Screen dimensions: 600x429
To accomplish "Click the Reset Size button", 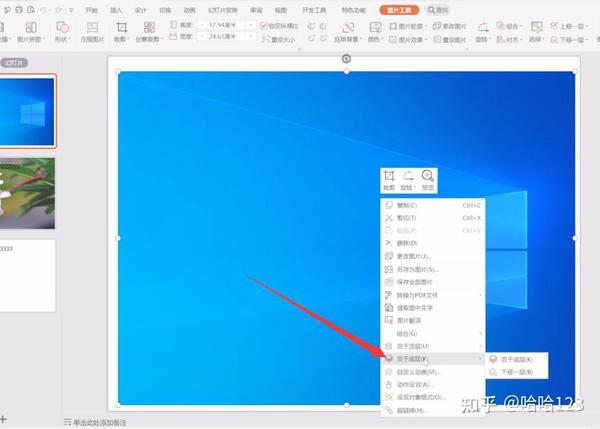I will tap(279, 39).
